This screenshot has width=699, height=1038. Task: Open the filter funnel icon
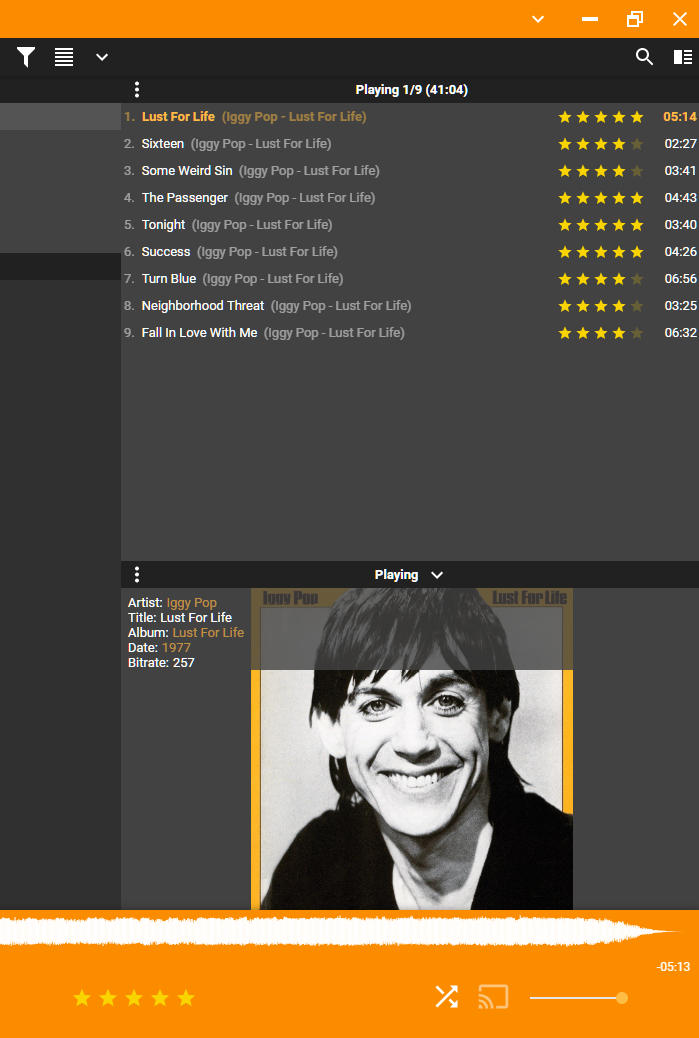26,57
